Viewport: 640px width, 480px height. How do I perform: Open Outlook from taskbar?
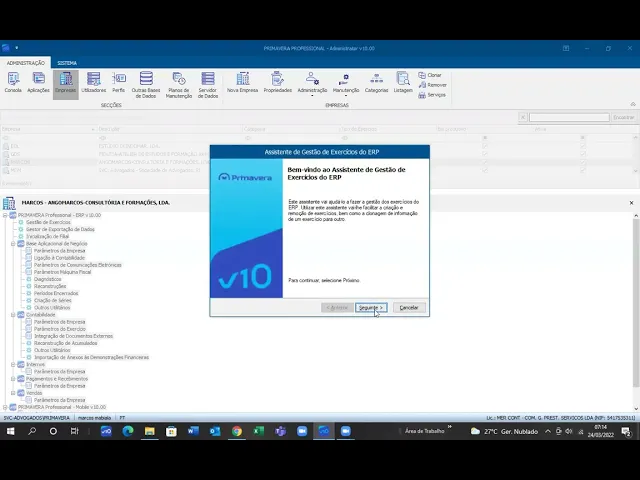point(215,431)
